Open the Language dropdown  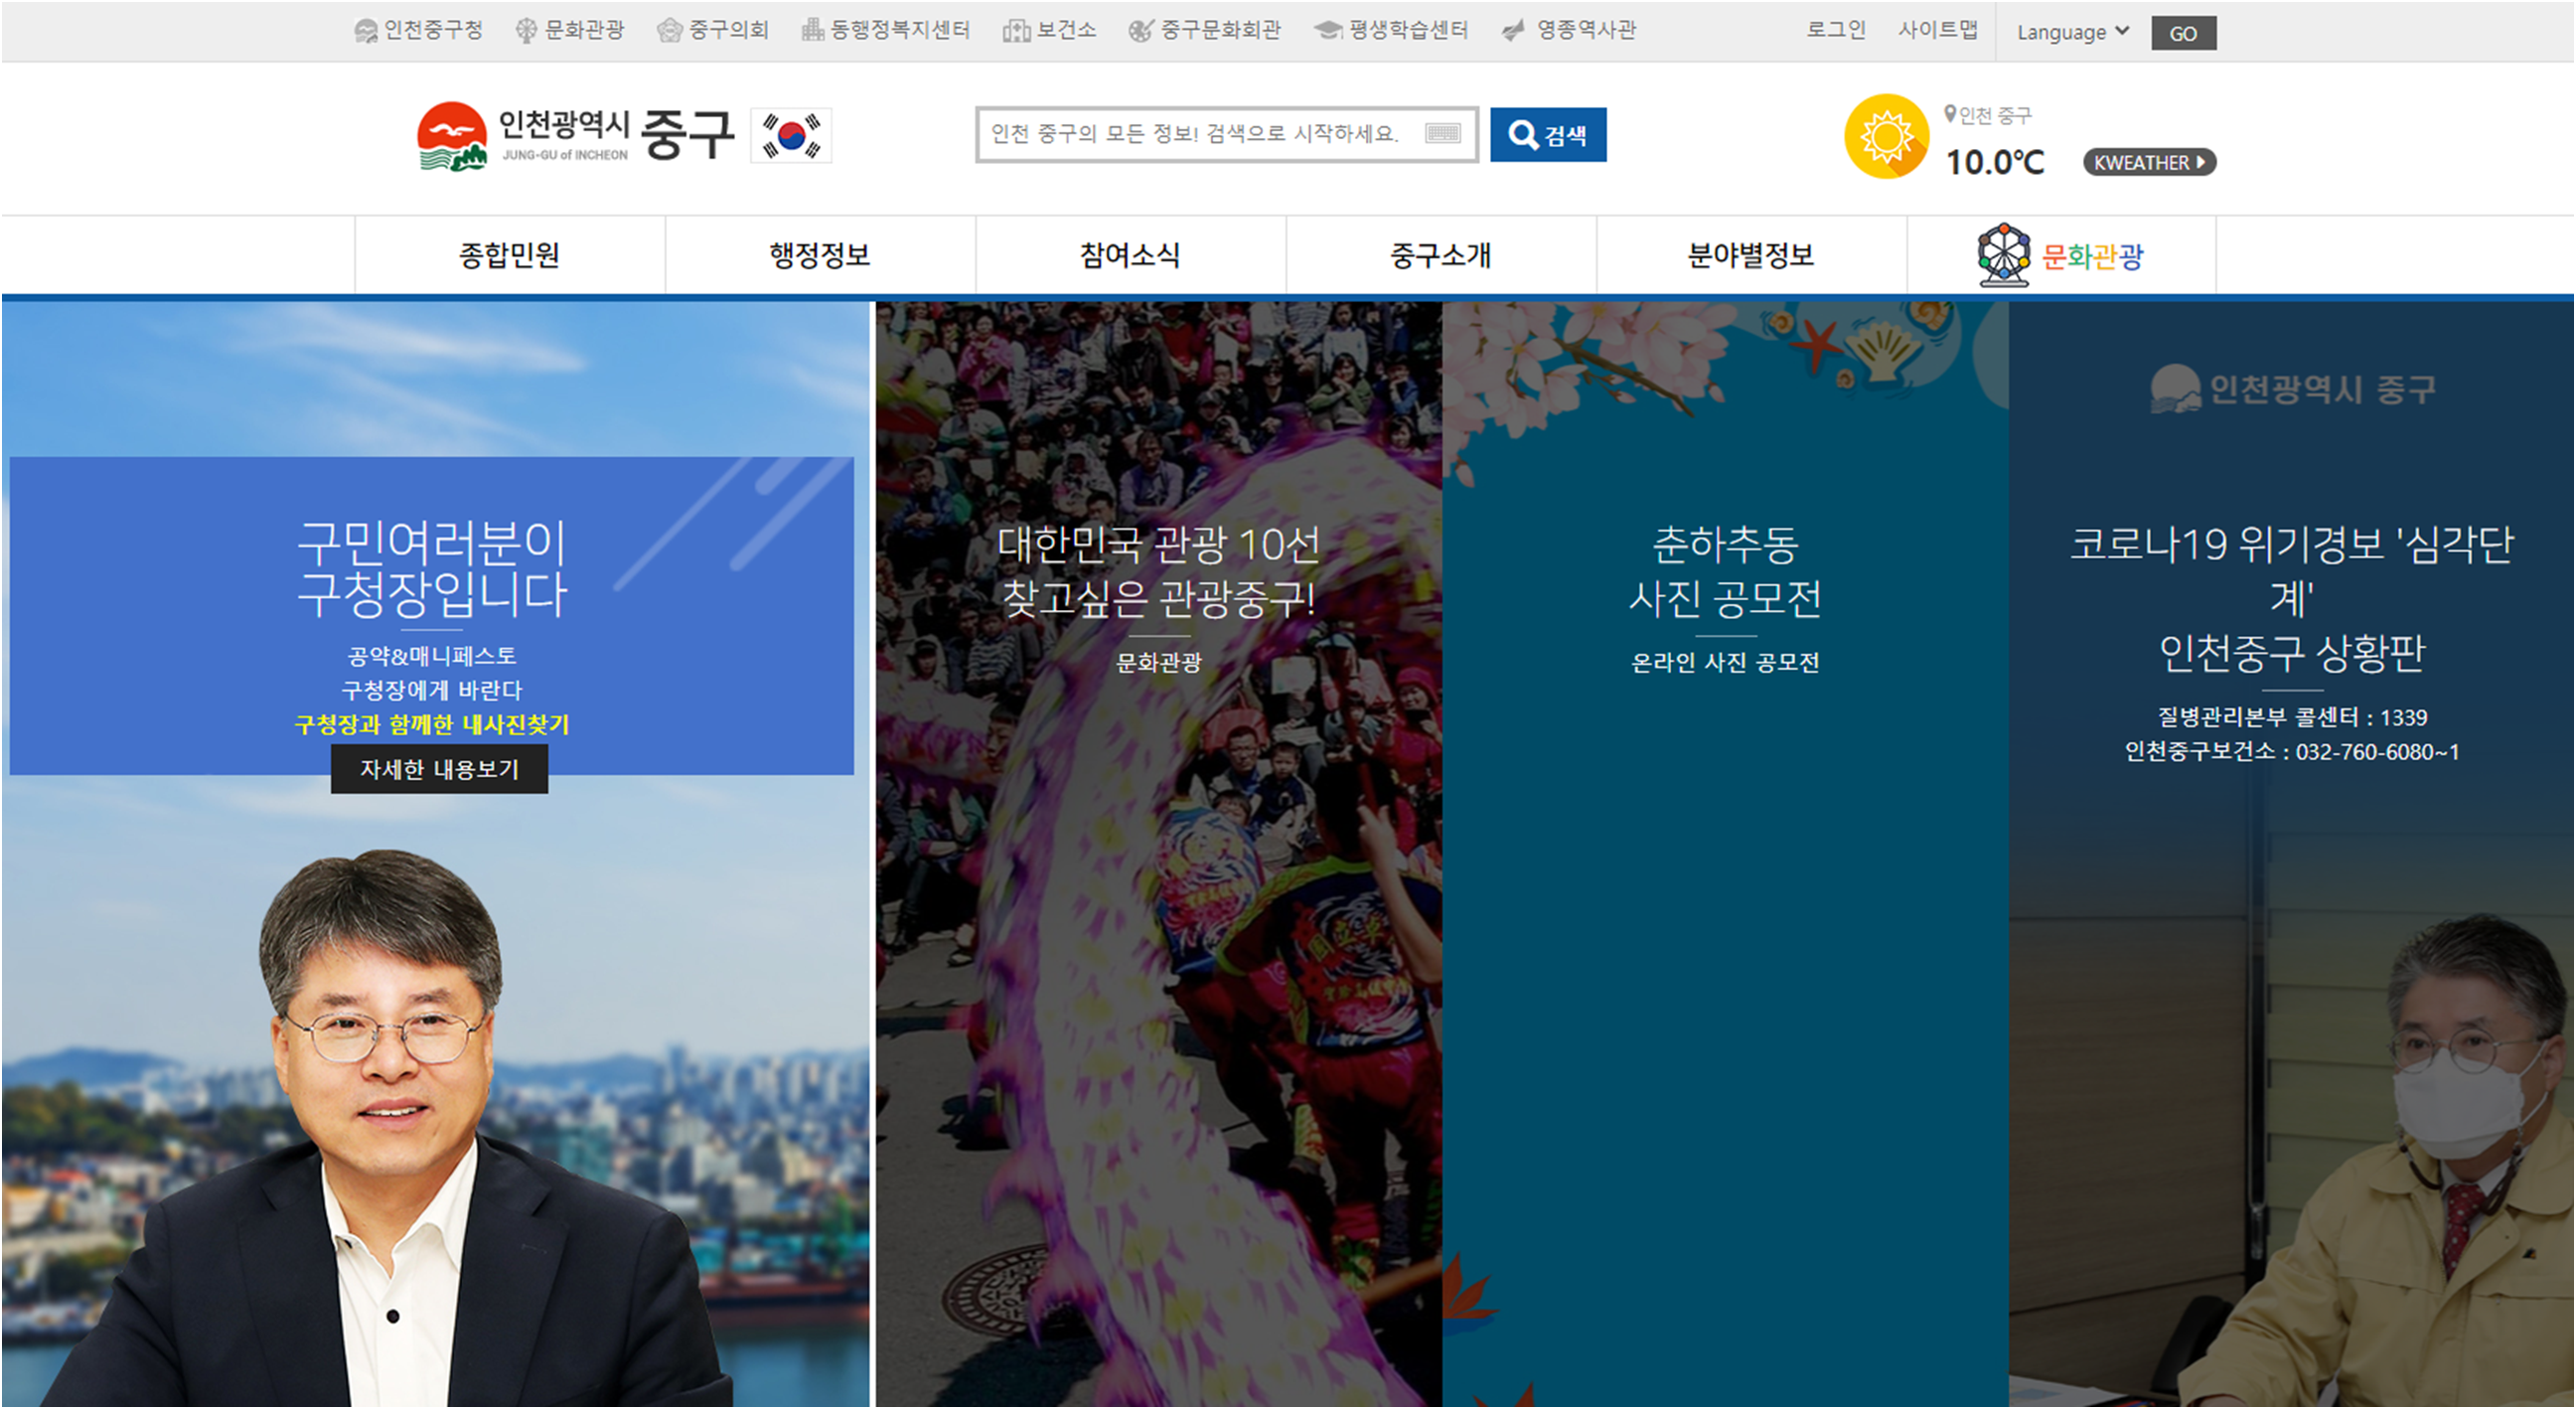2072,32
